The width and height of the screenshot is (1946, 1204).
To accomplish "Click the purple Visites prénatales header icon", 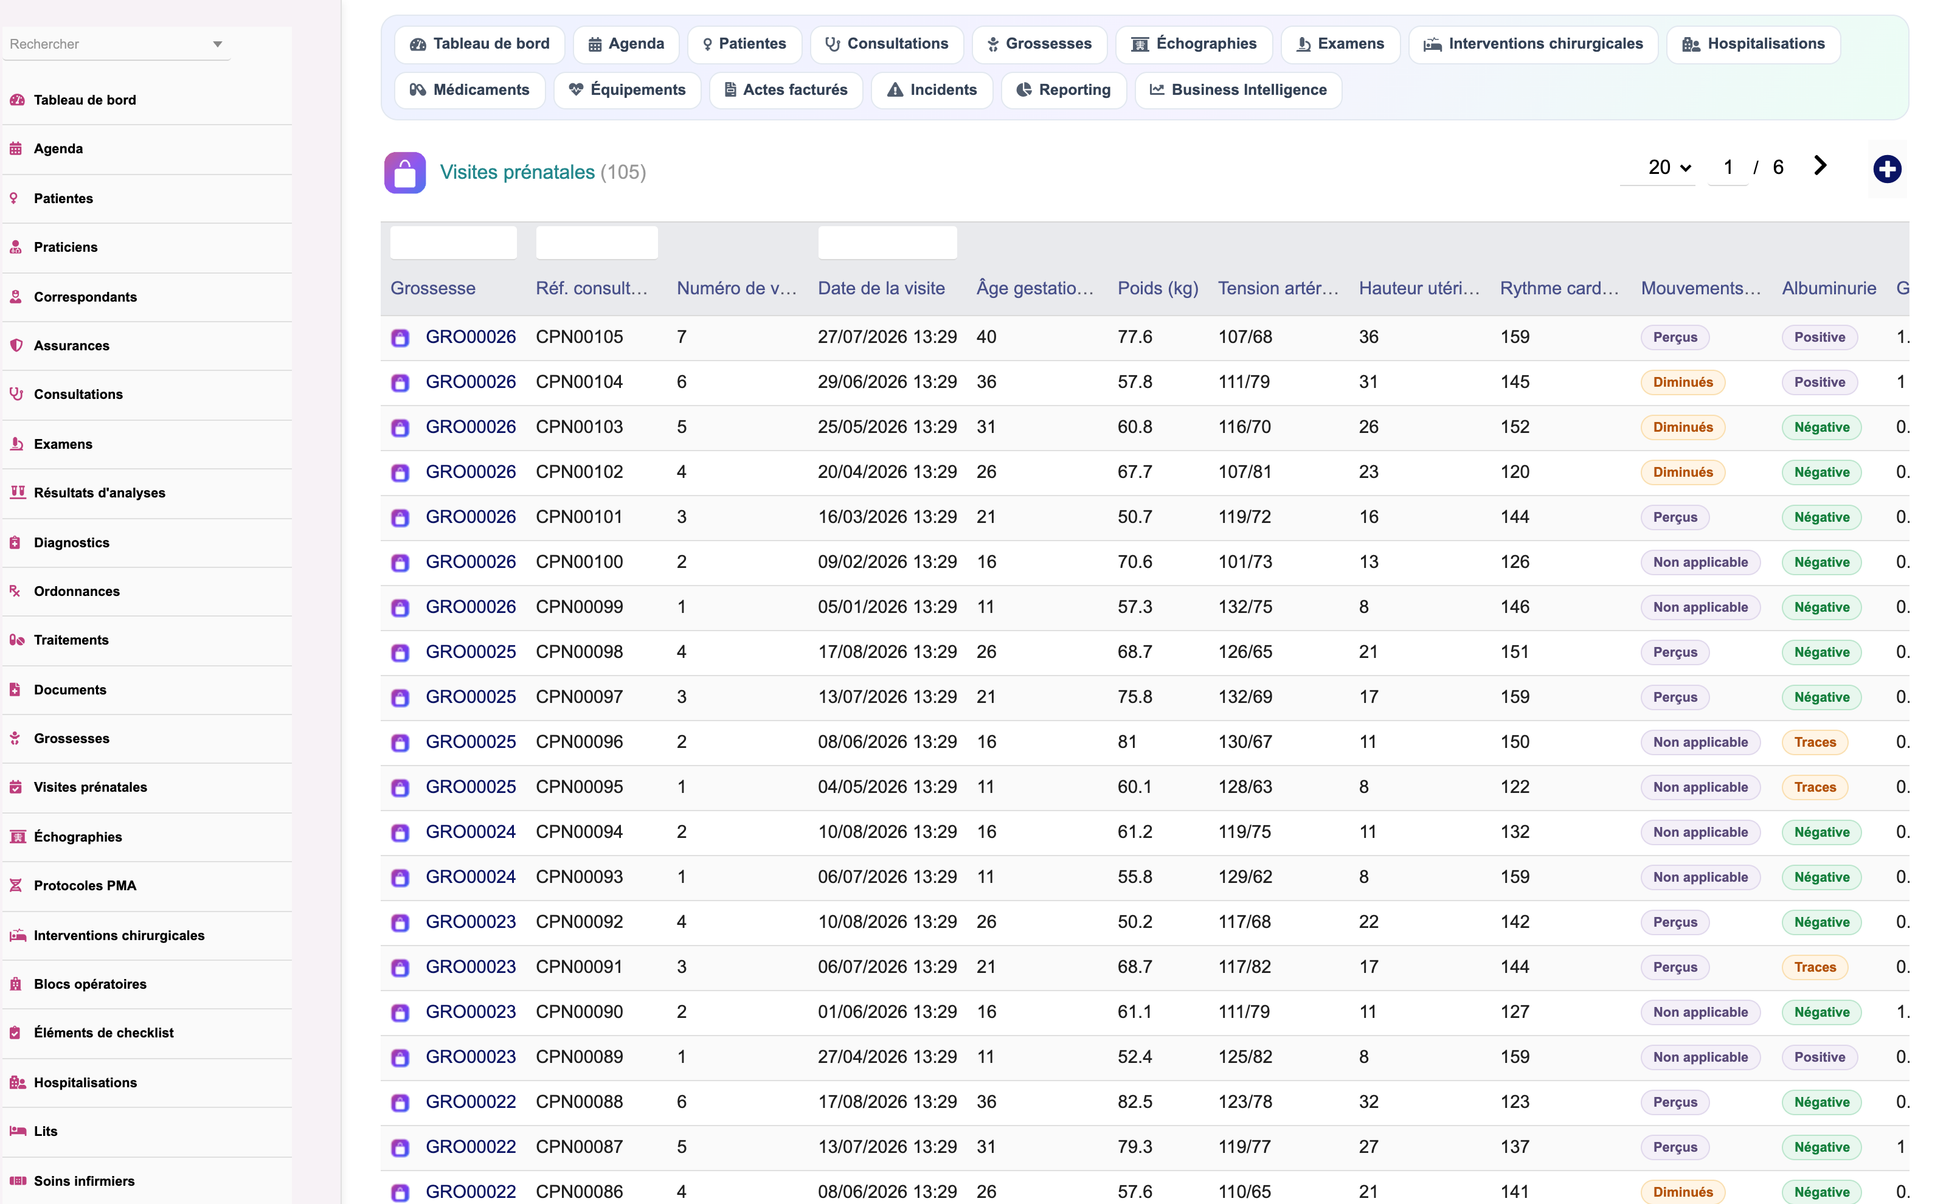I will 405,173.
